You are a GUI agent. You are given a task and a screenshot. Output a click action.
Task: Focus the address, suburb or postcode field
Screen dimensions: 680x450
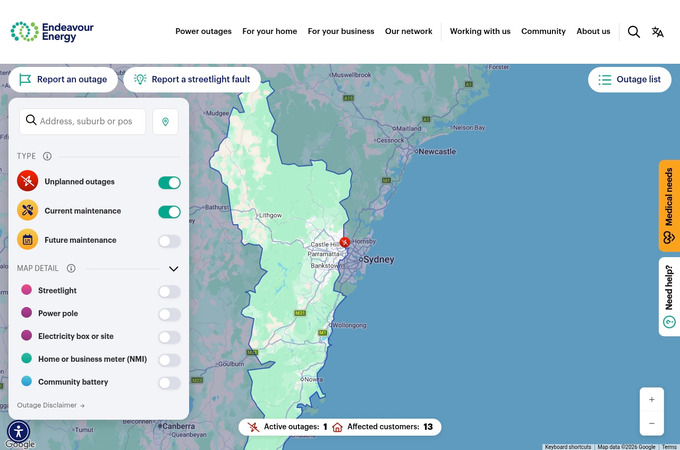(x=82, y=121)
